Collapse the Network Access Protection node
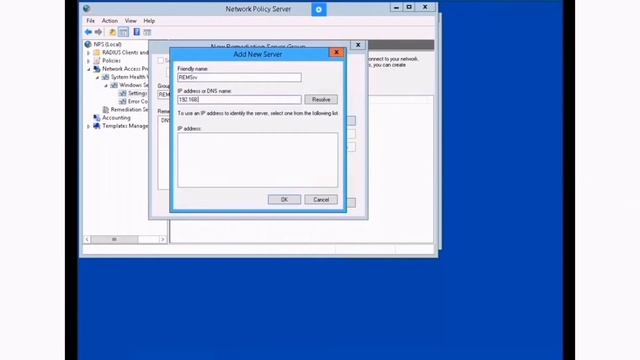Viewport: 640px width, 360px height. click(89, 69)
